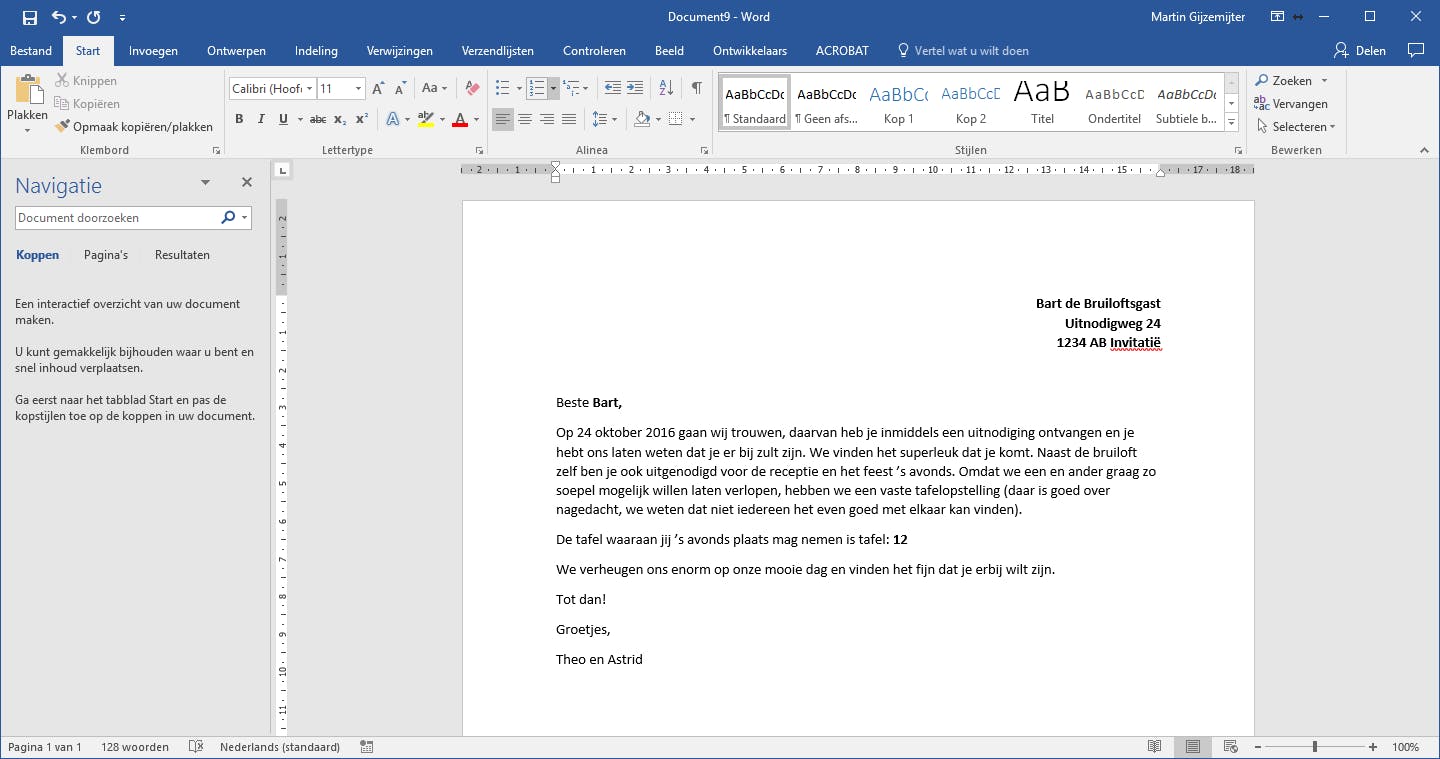The width and height of the screenshot is (1440, 759).
Task: Search with the magnifier icon in Navigatie
Action: pyautogui.click(x=228, y=217)
